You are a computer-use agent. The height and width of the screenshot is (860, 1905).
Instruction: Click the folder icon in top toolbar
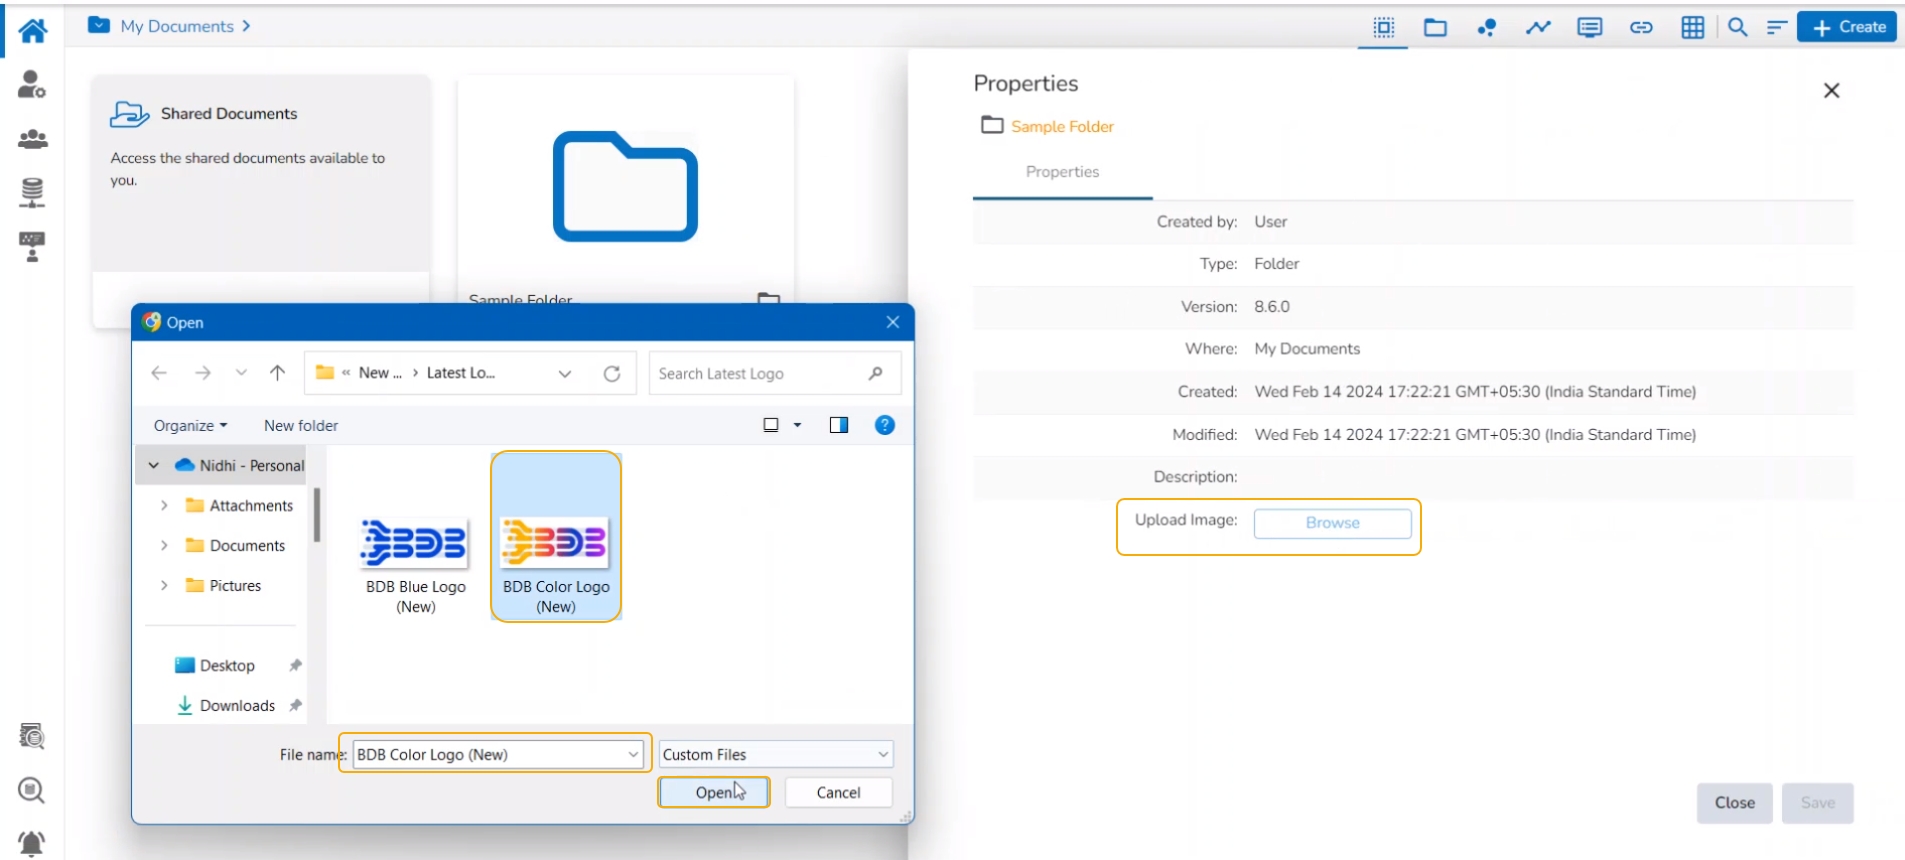(1435, 27)
